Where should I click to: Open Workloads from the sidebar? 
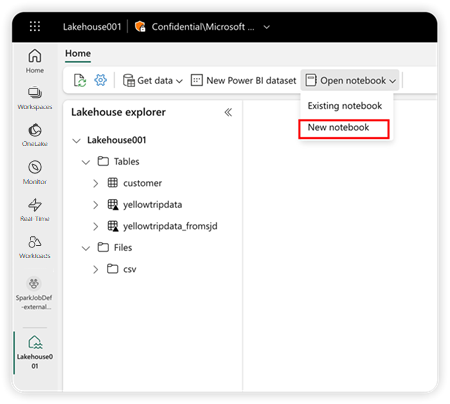[35, 247]
